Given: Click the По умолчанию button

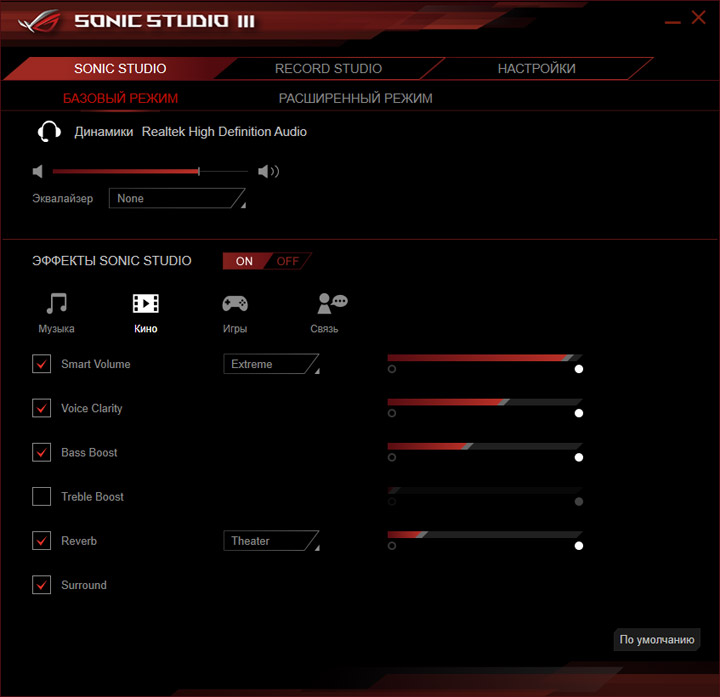Looking at the screenshot, I should 657,639.
